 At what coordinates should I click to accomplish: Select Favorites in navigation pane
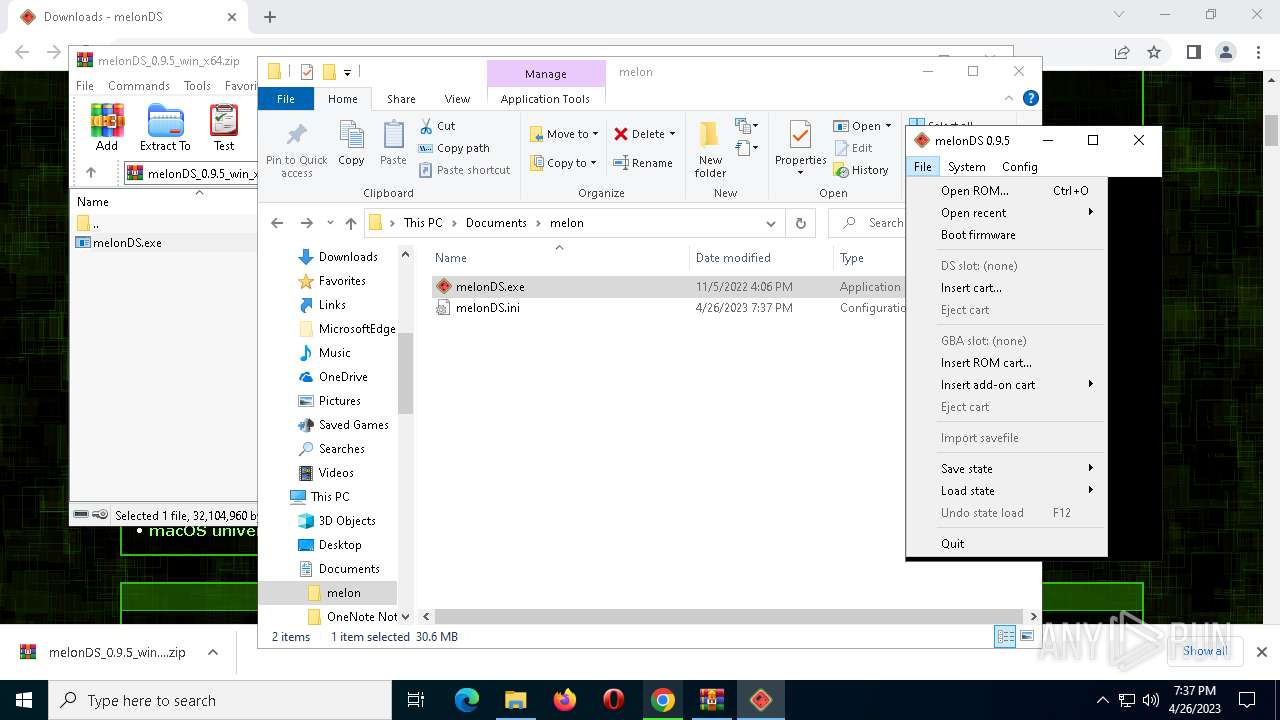(x=341, y=281)
